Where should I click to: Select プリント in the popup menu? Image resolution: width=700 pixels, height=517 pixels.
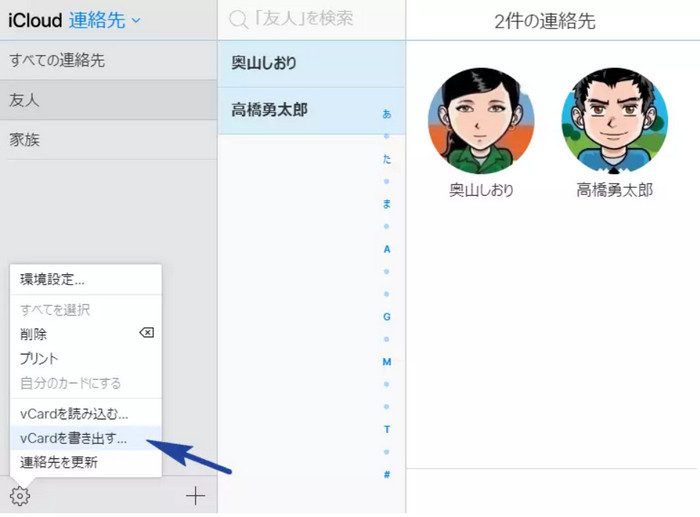[x=39, y=358]
